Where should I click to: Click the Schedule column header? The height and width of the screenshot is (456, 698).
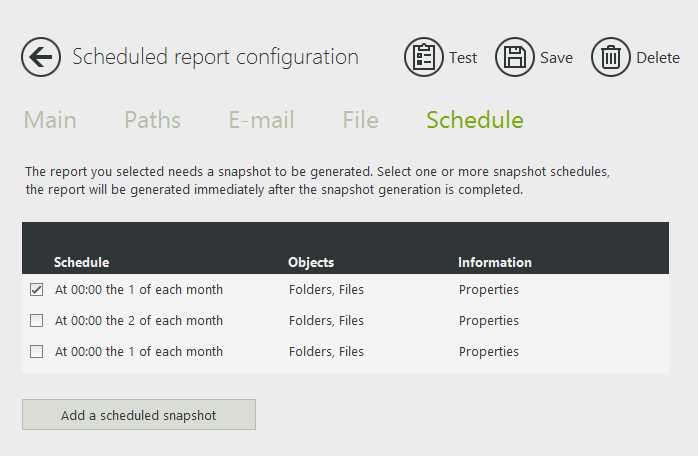click(81, 262)
